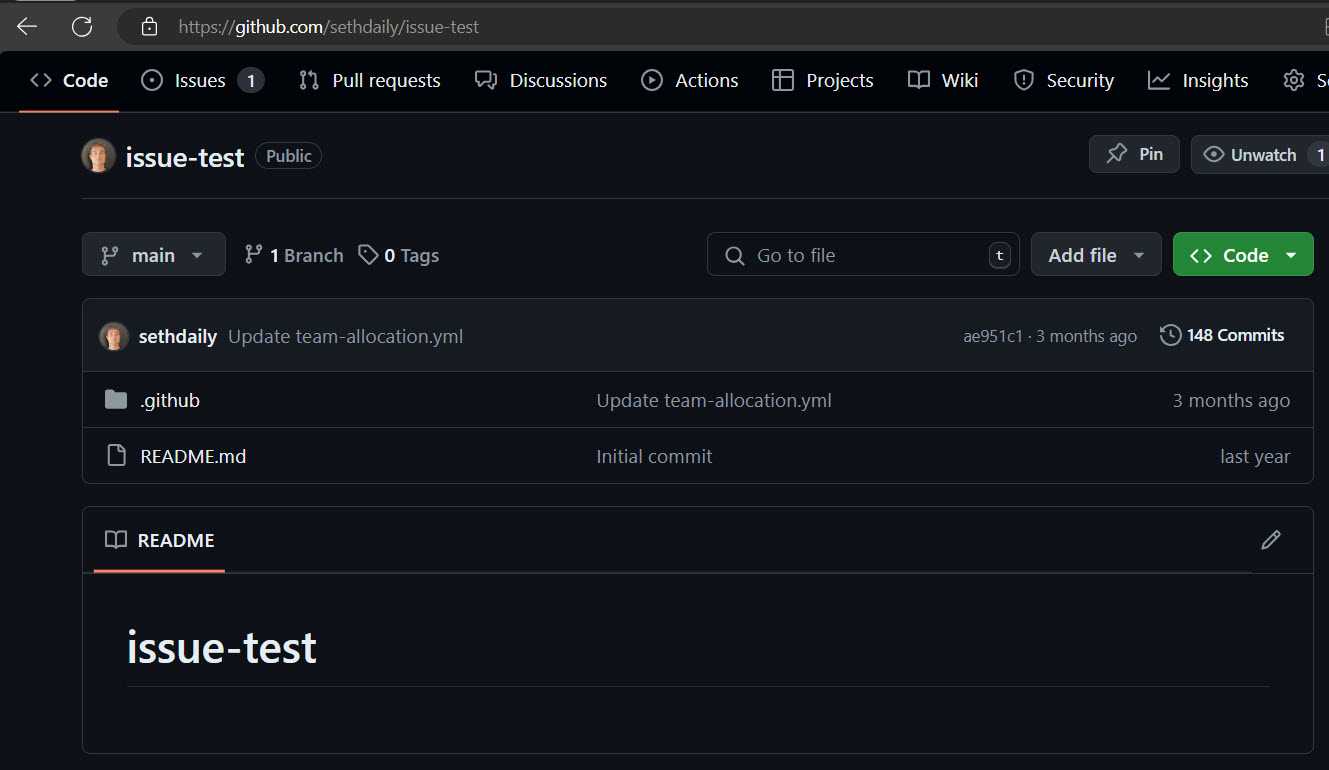The height and width of the screenshot is (770, 1329).
Task: Open the 1 Branch link
Action: pos(294,255)
